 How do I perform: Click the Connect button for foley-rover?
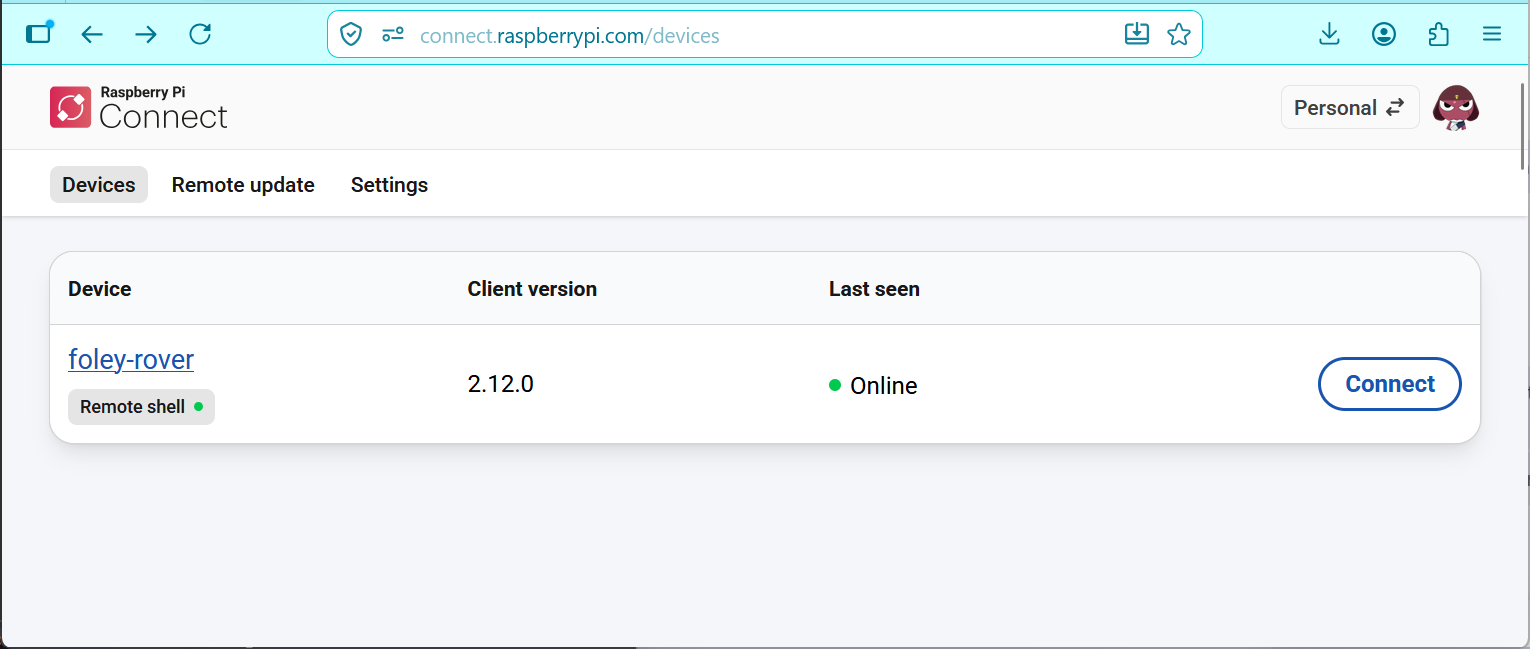[x=1390, y=384]
